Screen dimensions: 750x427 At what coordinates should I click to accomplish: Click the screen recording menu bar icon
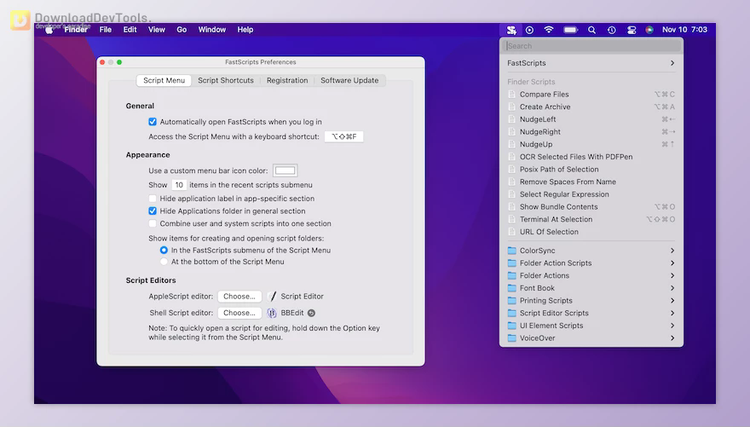point(529,30)
